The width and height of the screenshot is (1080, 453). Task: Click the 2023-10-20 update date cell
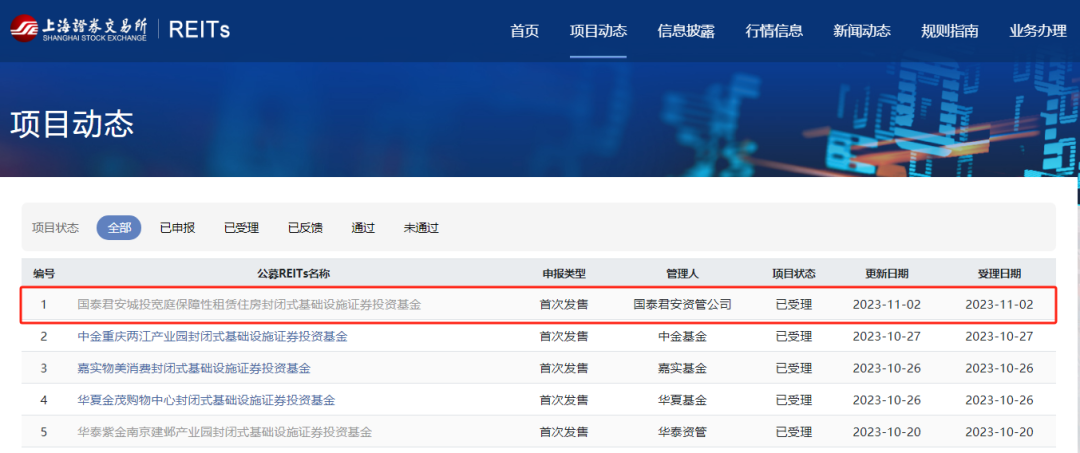pyautogui.click(x=886, y=432)
